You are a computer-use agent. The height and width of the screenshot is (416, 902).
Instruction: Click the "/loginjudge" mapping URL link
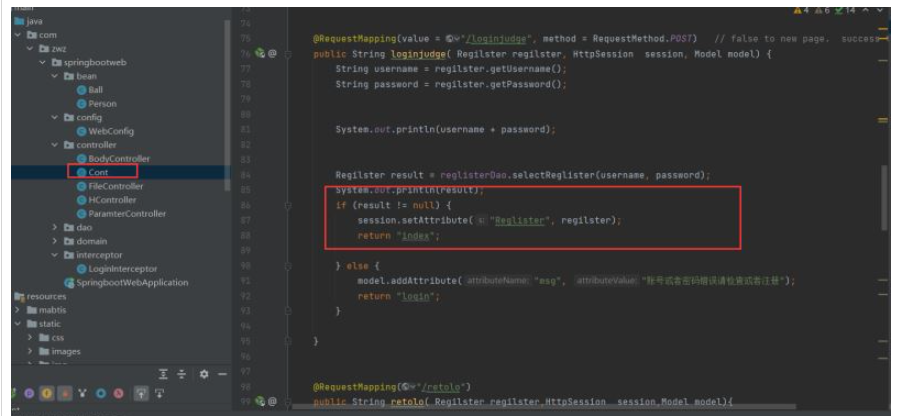tap(496, 39)
